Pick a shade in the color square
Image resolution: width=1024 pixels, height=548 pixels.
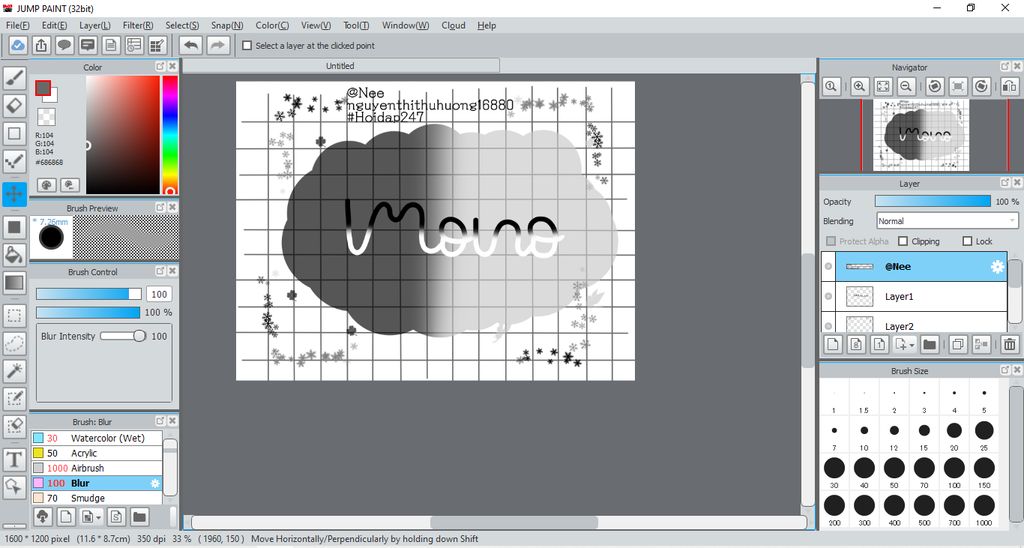point(123,135)
